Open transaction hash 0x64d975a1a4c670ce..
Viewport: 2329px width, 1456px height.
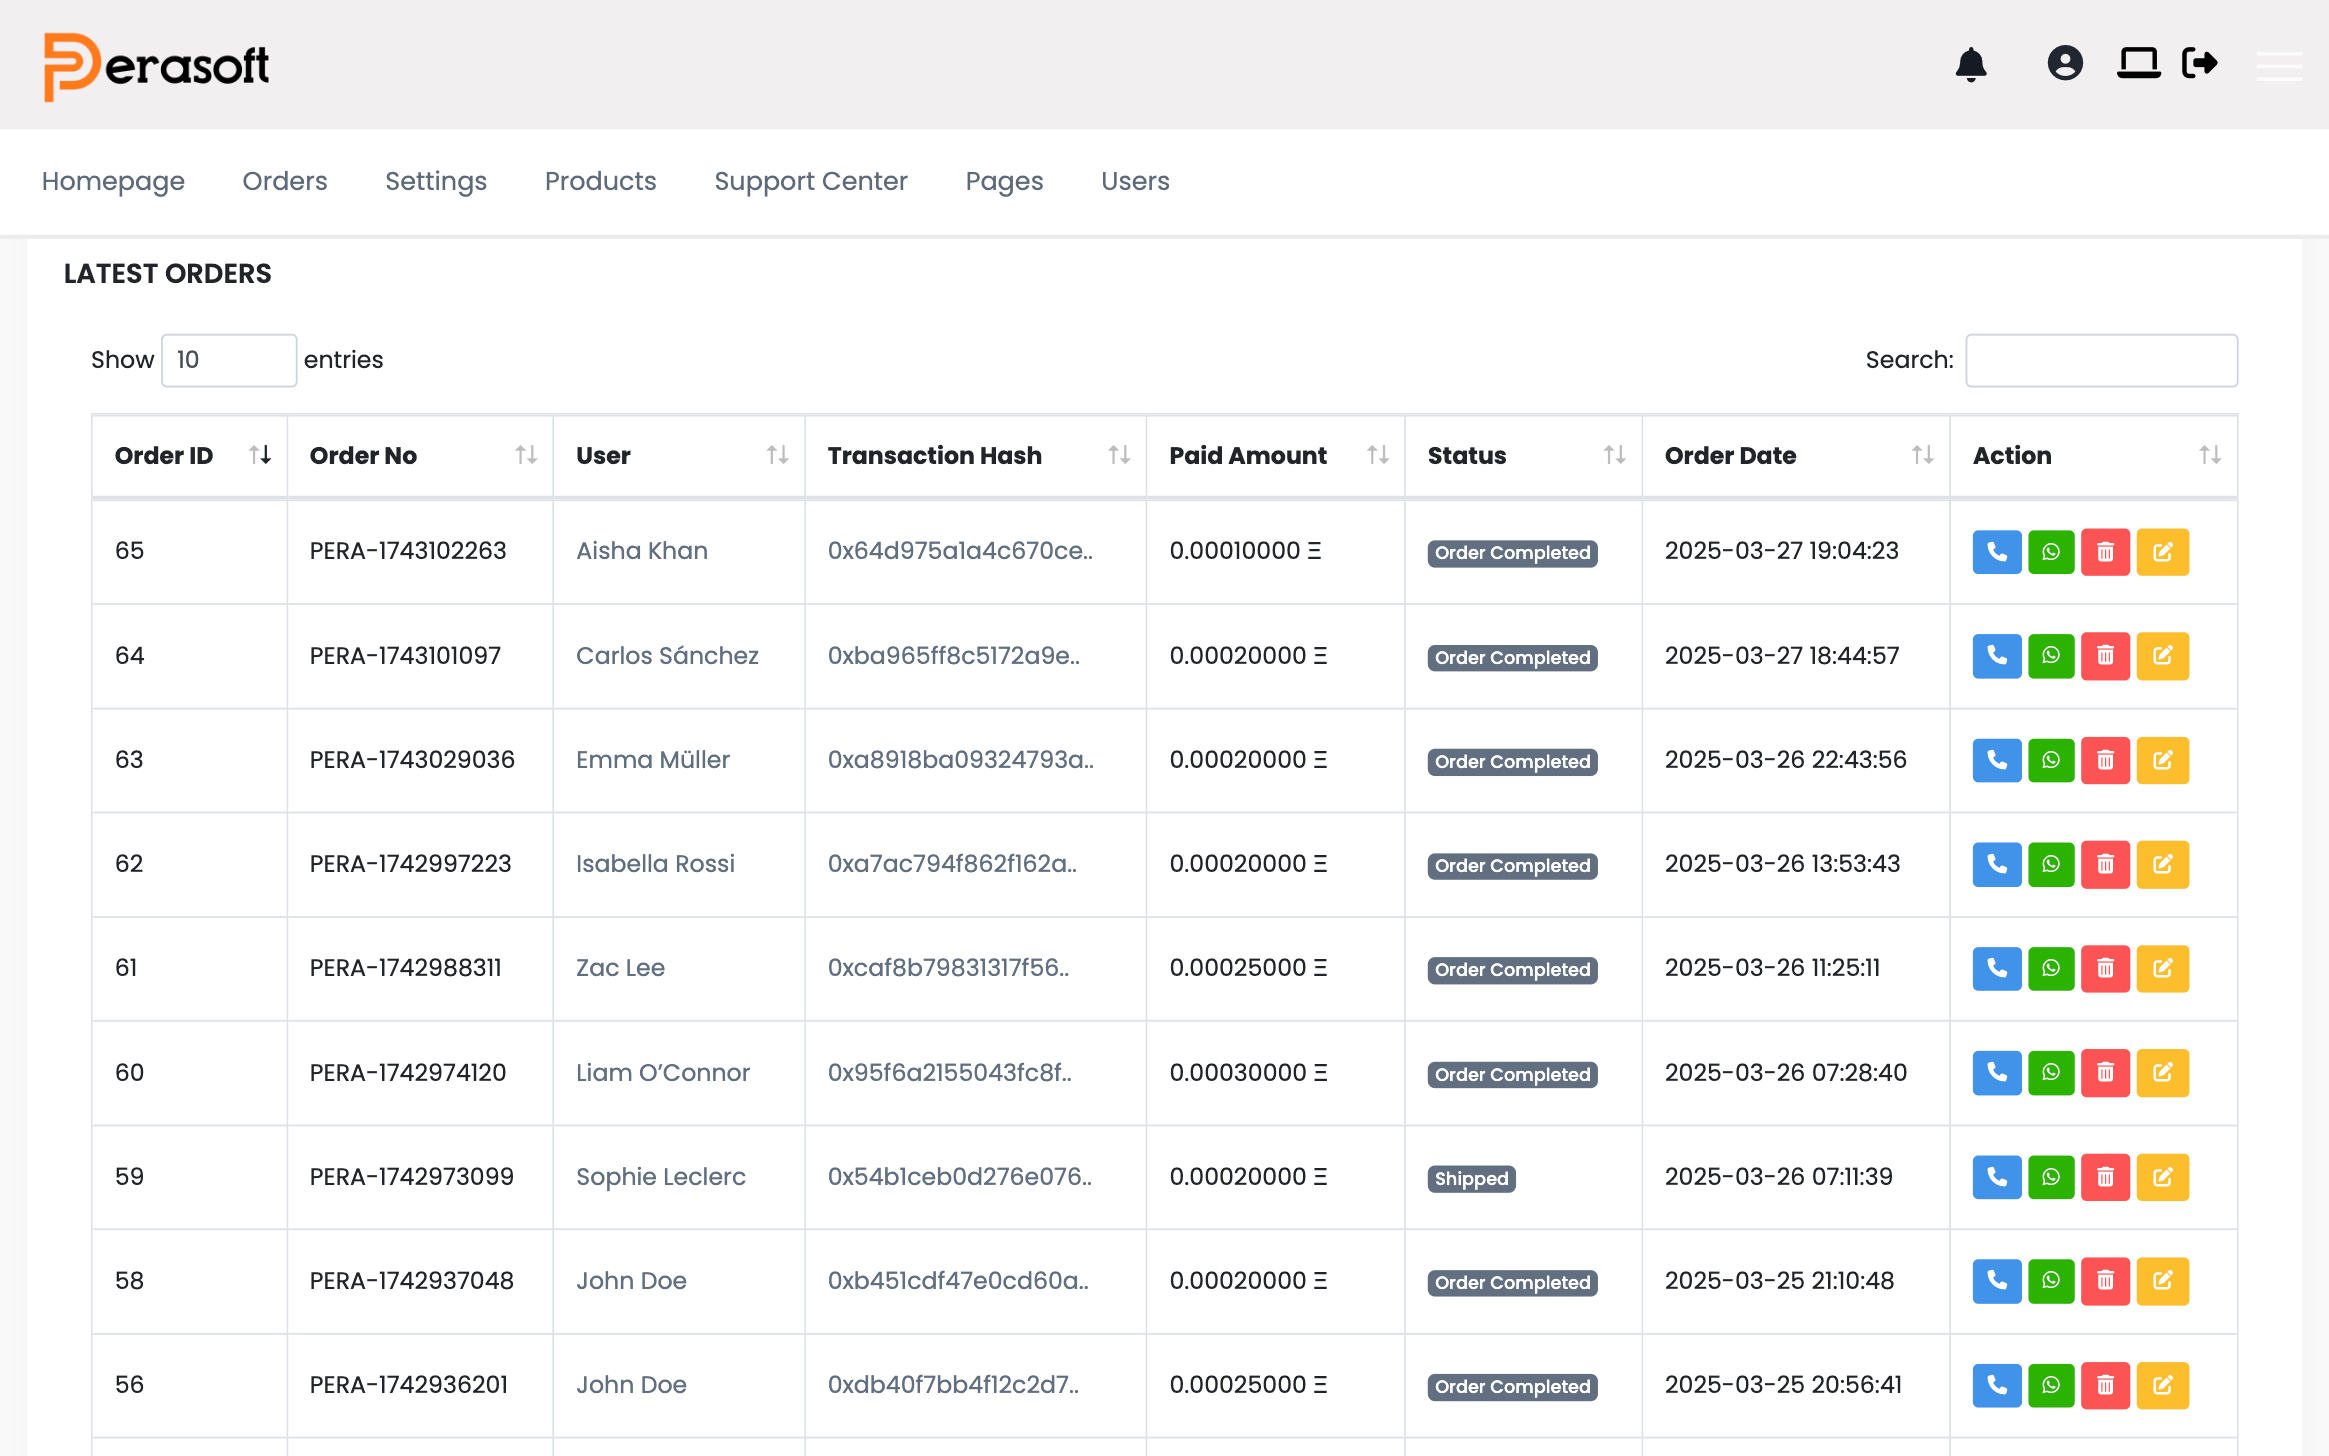point(960,551)
